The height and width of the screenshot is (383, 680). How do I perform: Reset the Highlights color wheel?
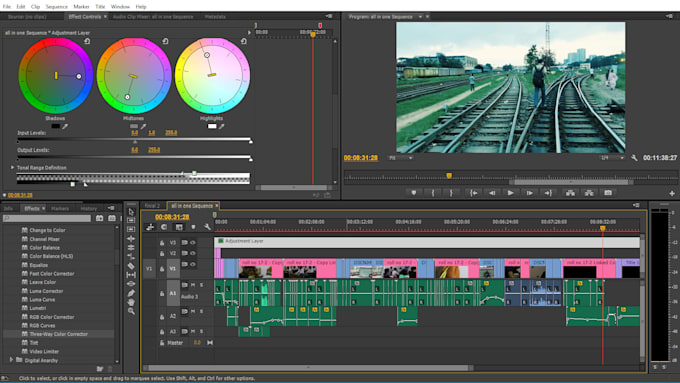click(x=244, y=41)
